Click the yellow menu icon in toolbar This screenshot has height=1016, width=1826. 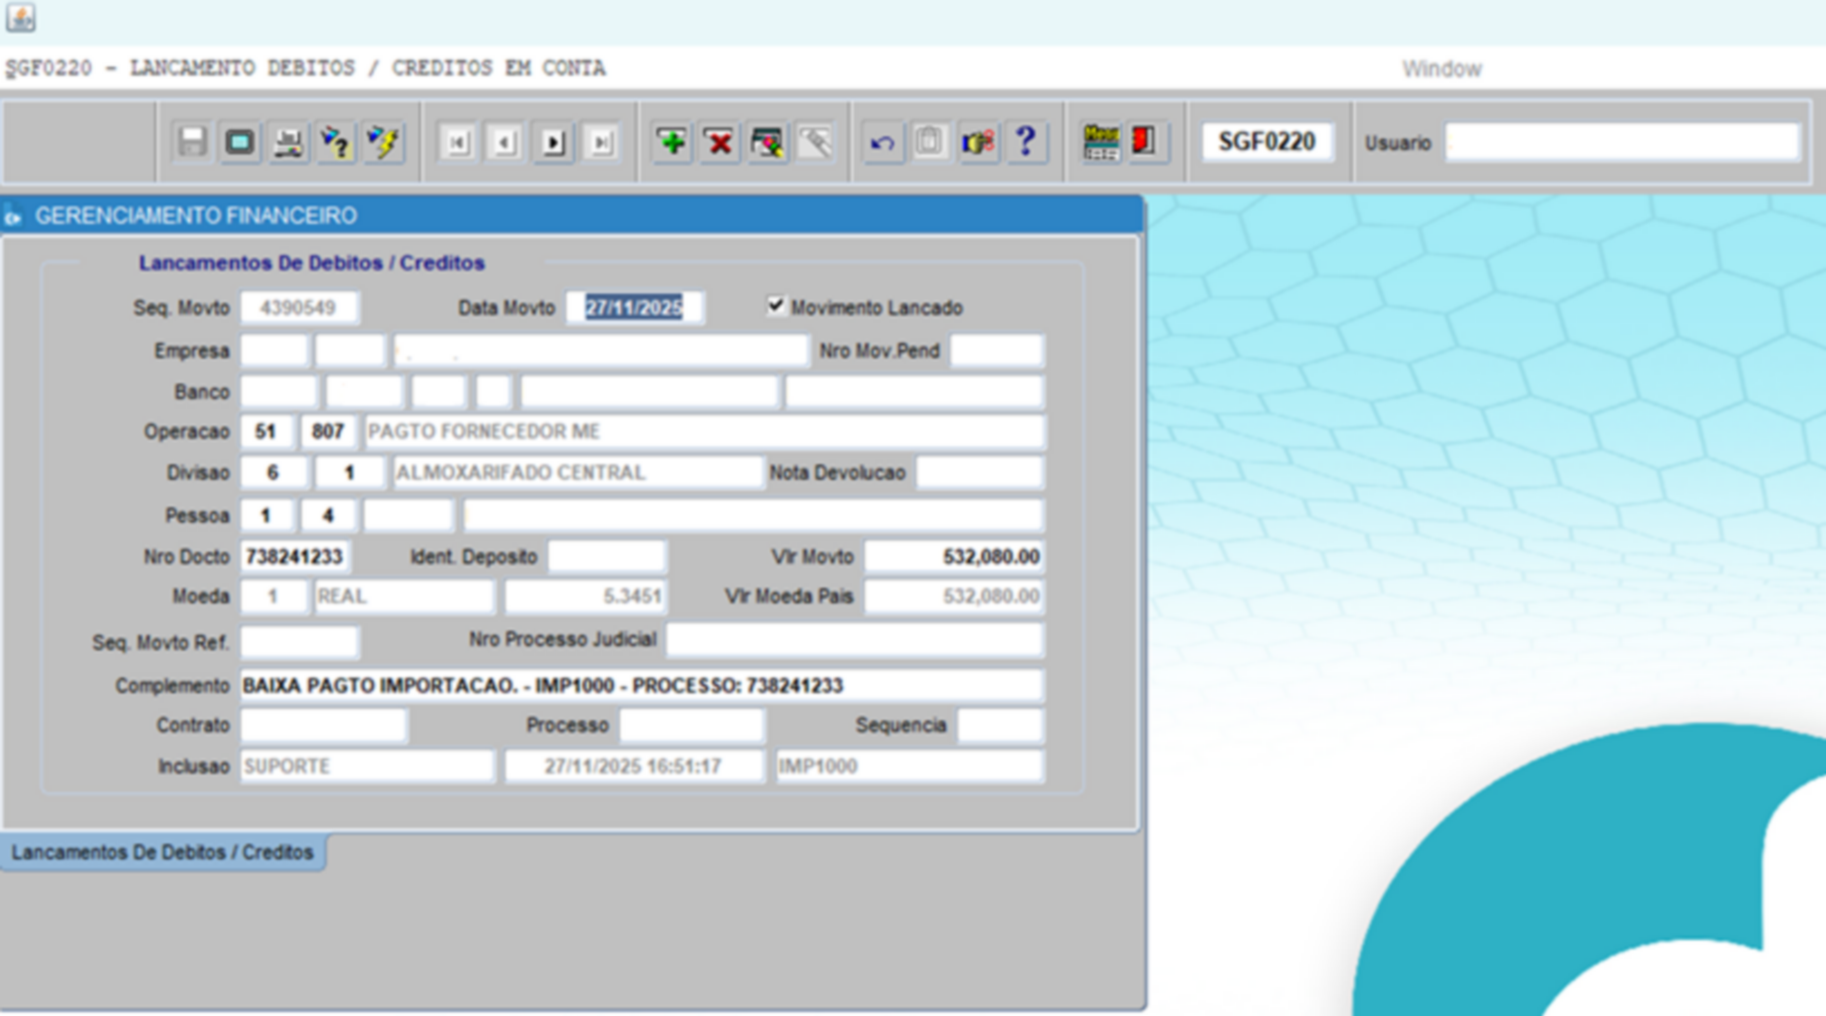click(x=1100, y=142)
